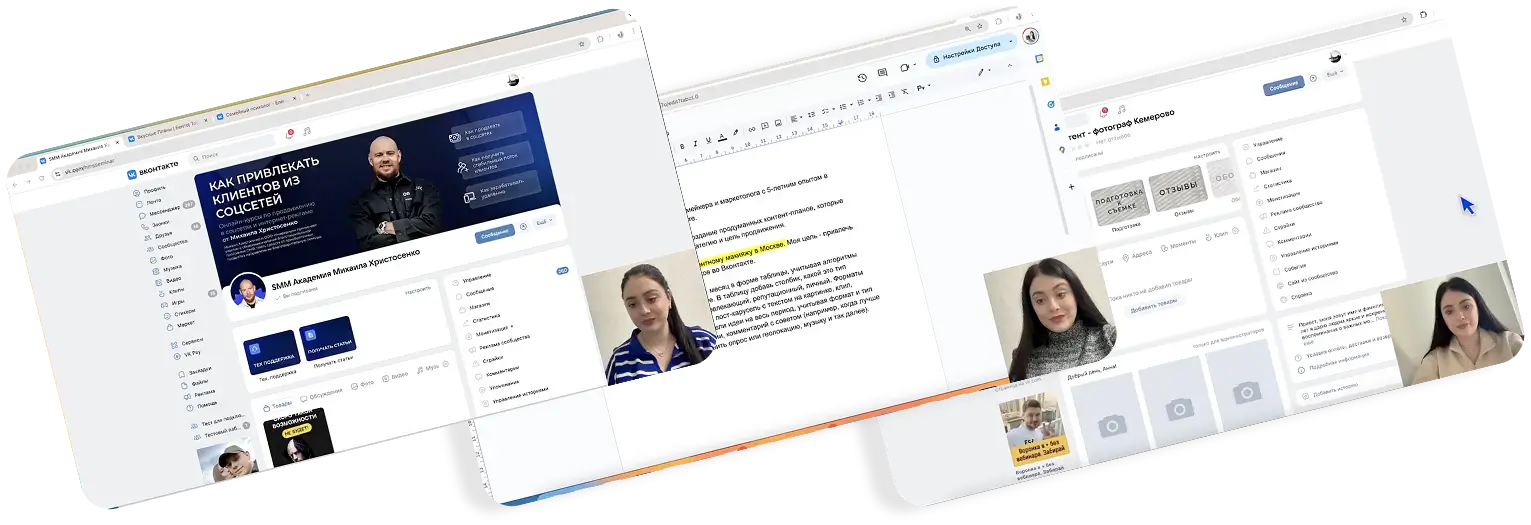Click Сообщение button in SMM Академия window
Image resolution: width=1531 pixels, height=525 pixels.
pyautogui.click(x=495, y=232)
